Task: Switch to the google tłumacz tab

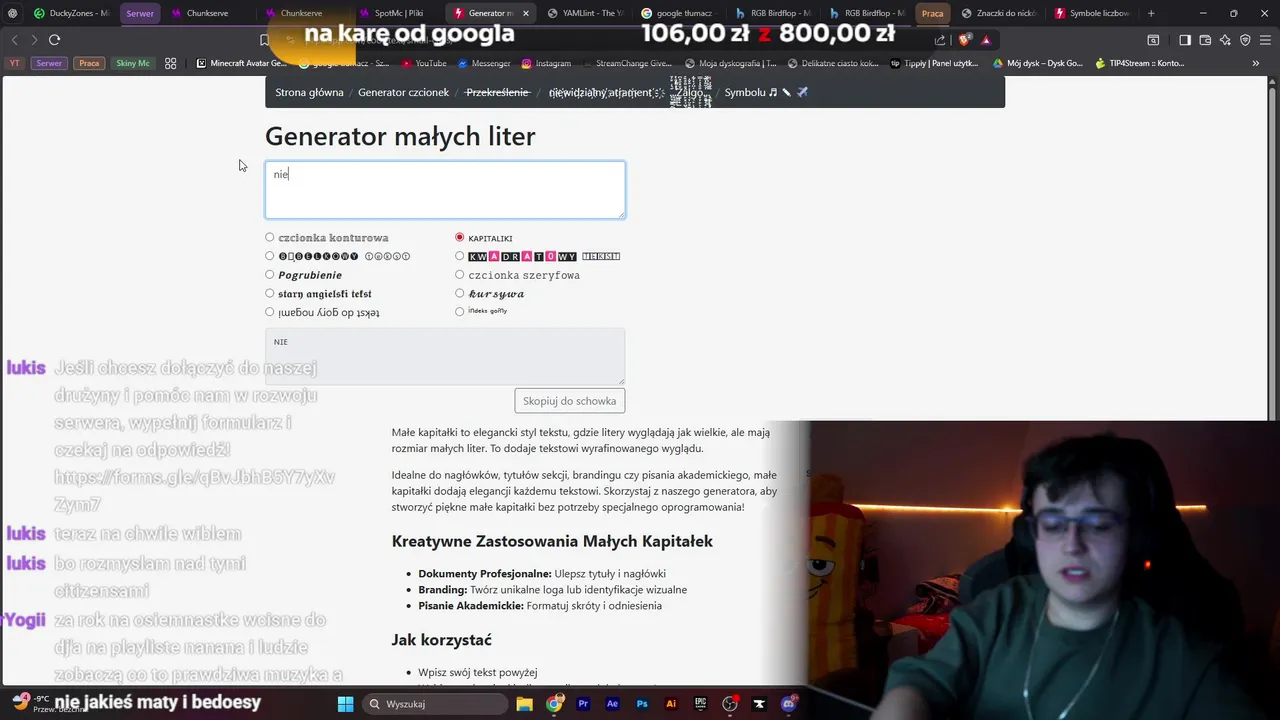Action: click(678, 13)
